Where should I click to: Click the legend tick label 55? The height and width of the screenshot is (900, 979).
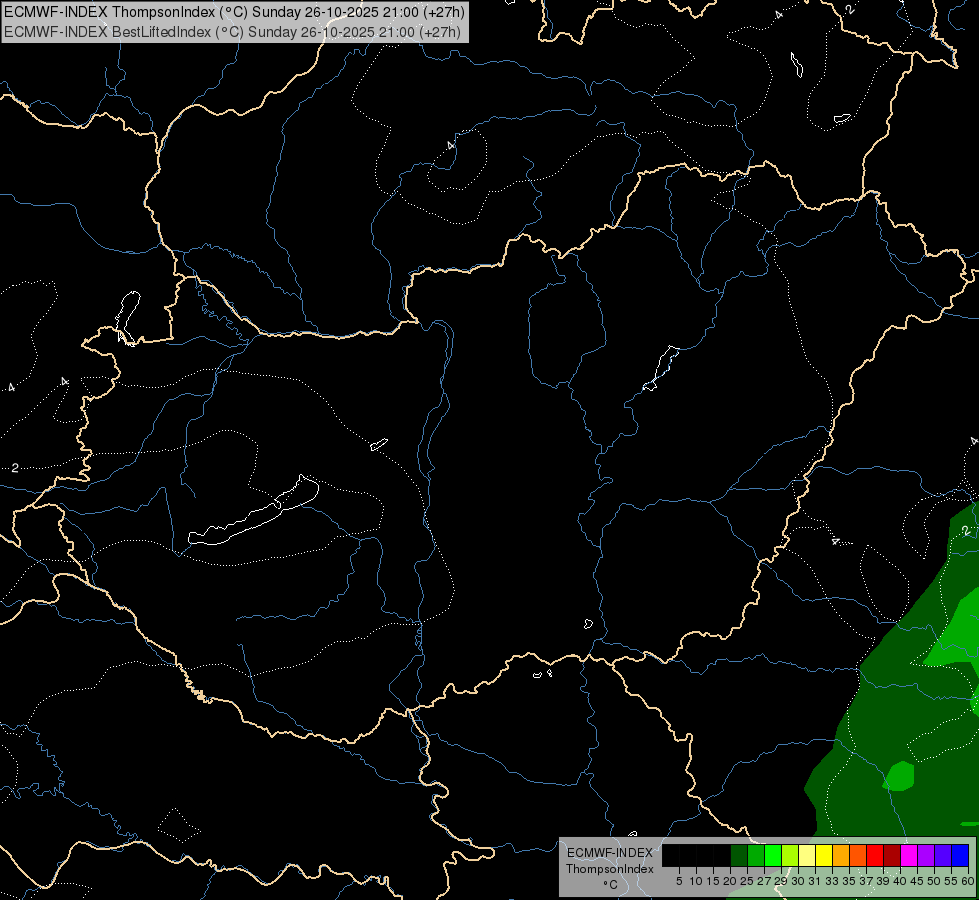[951, 881]
